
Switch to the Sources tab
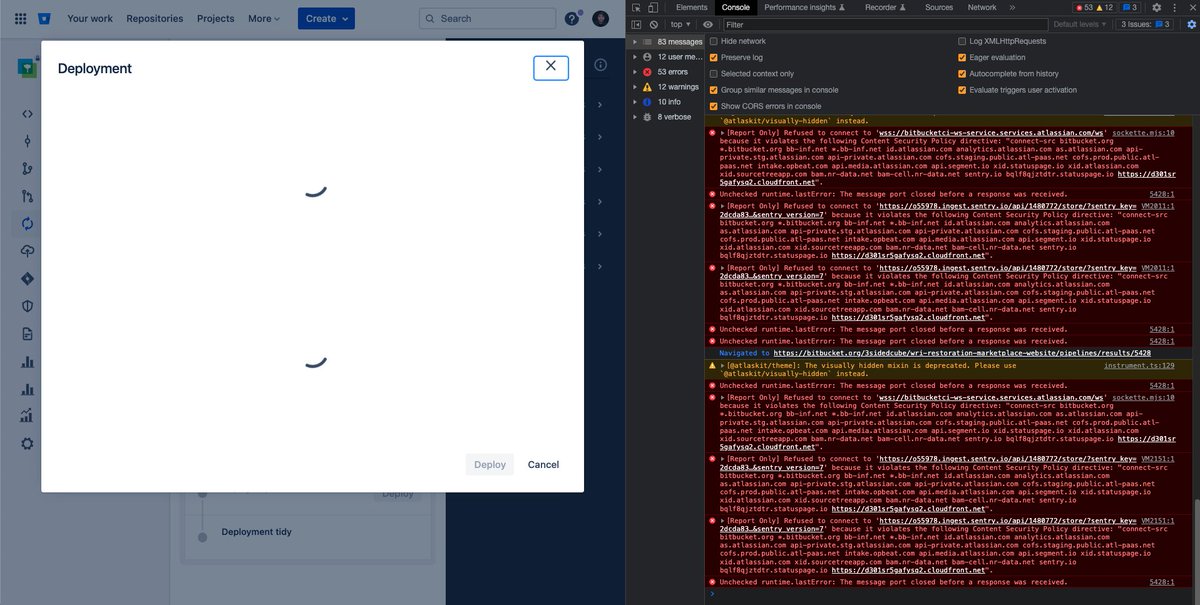point(939,7)
